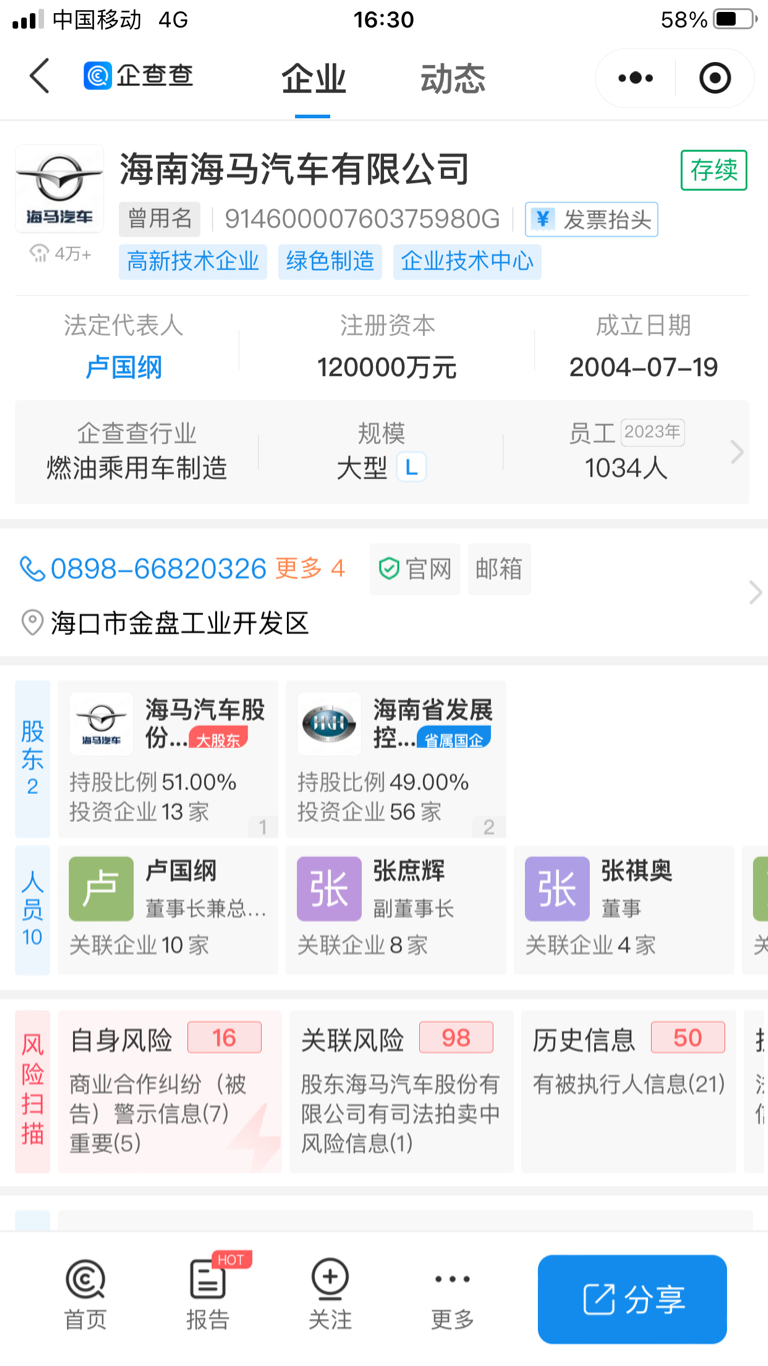This screenshot has width=768, height=1366.
Task: Expand the industry info row chevron
Action: pyautogui.click(x=737, y=452)
